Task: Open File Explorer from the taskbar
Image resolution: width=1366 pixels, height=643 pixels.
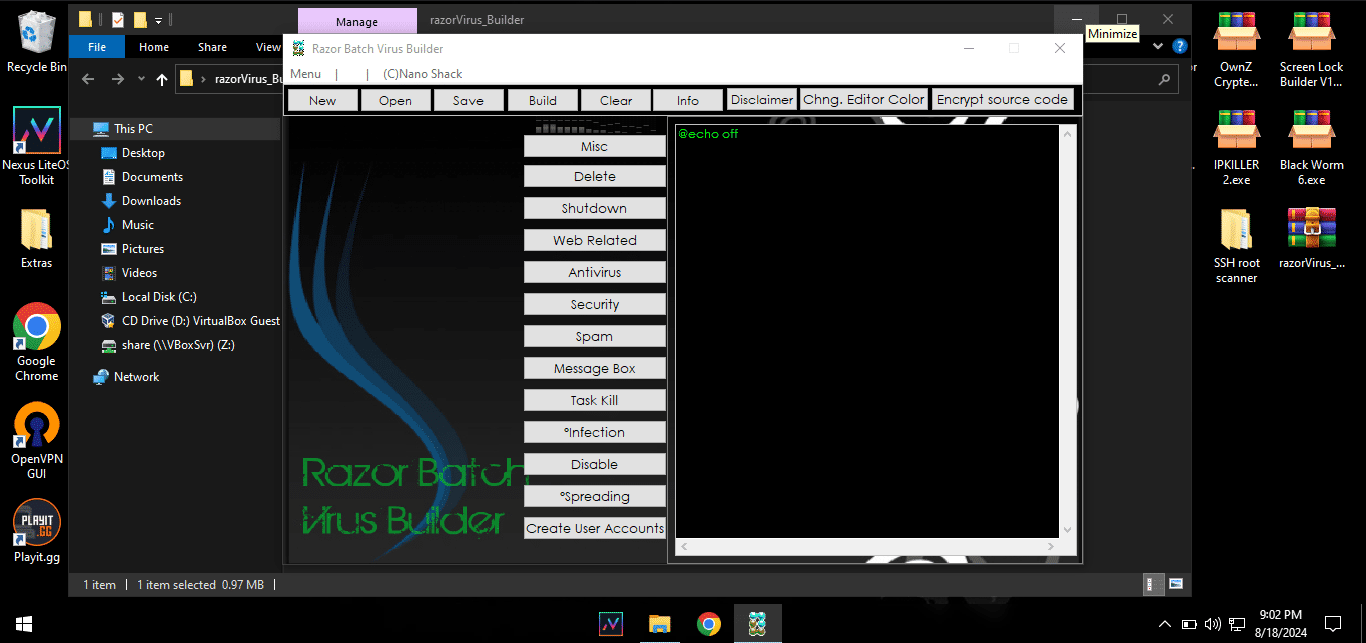Action: [x=659, y=624]
